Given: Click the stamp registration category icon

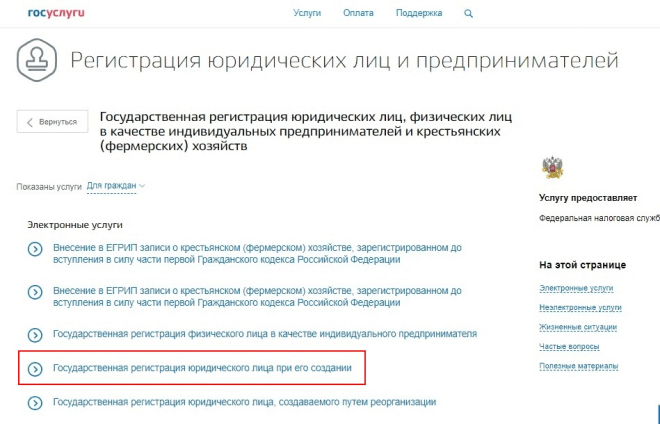Looking at the screenshot, I should coord(37,60).
